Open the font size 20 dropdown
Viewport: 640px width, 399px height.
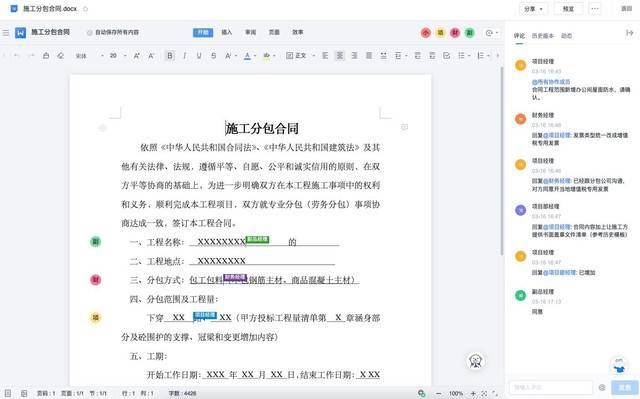pyautogui.click(x=118, y=56)
